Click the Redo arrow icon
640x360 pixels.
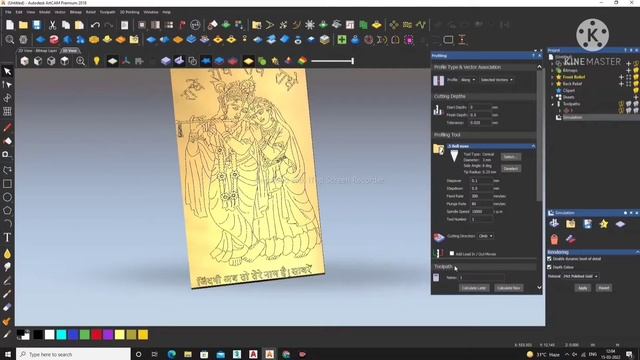pos(109,25)
